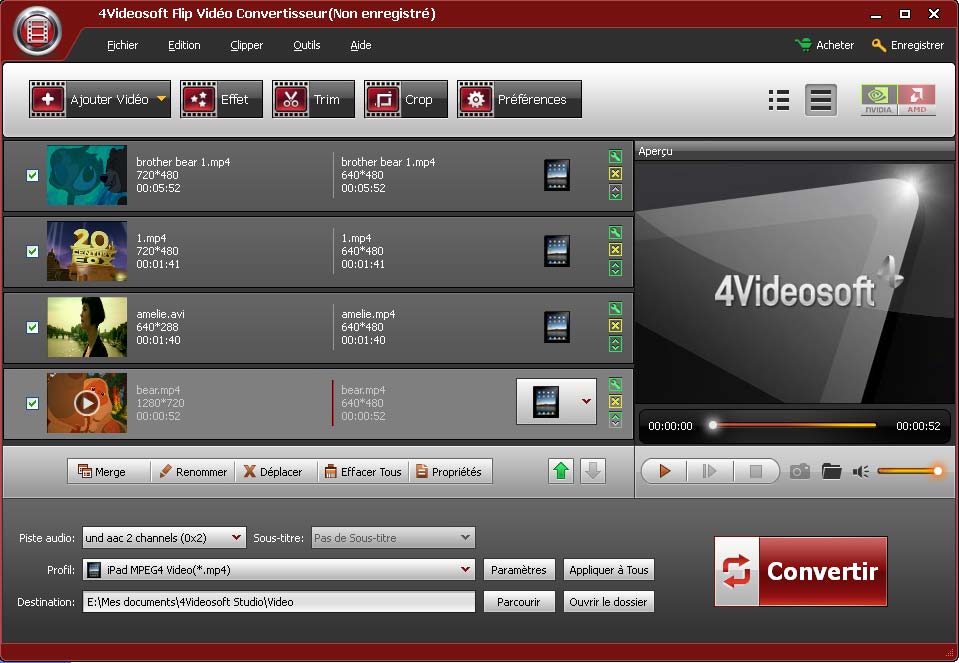
Task: Deselect the bear.mp4 file checkbox
Action: pos(32,403)
